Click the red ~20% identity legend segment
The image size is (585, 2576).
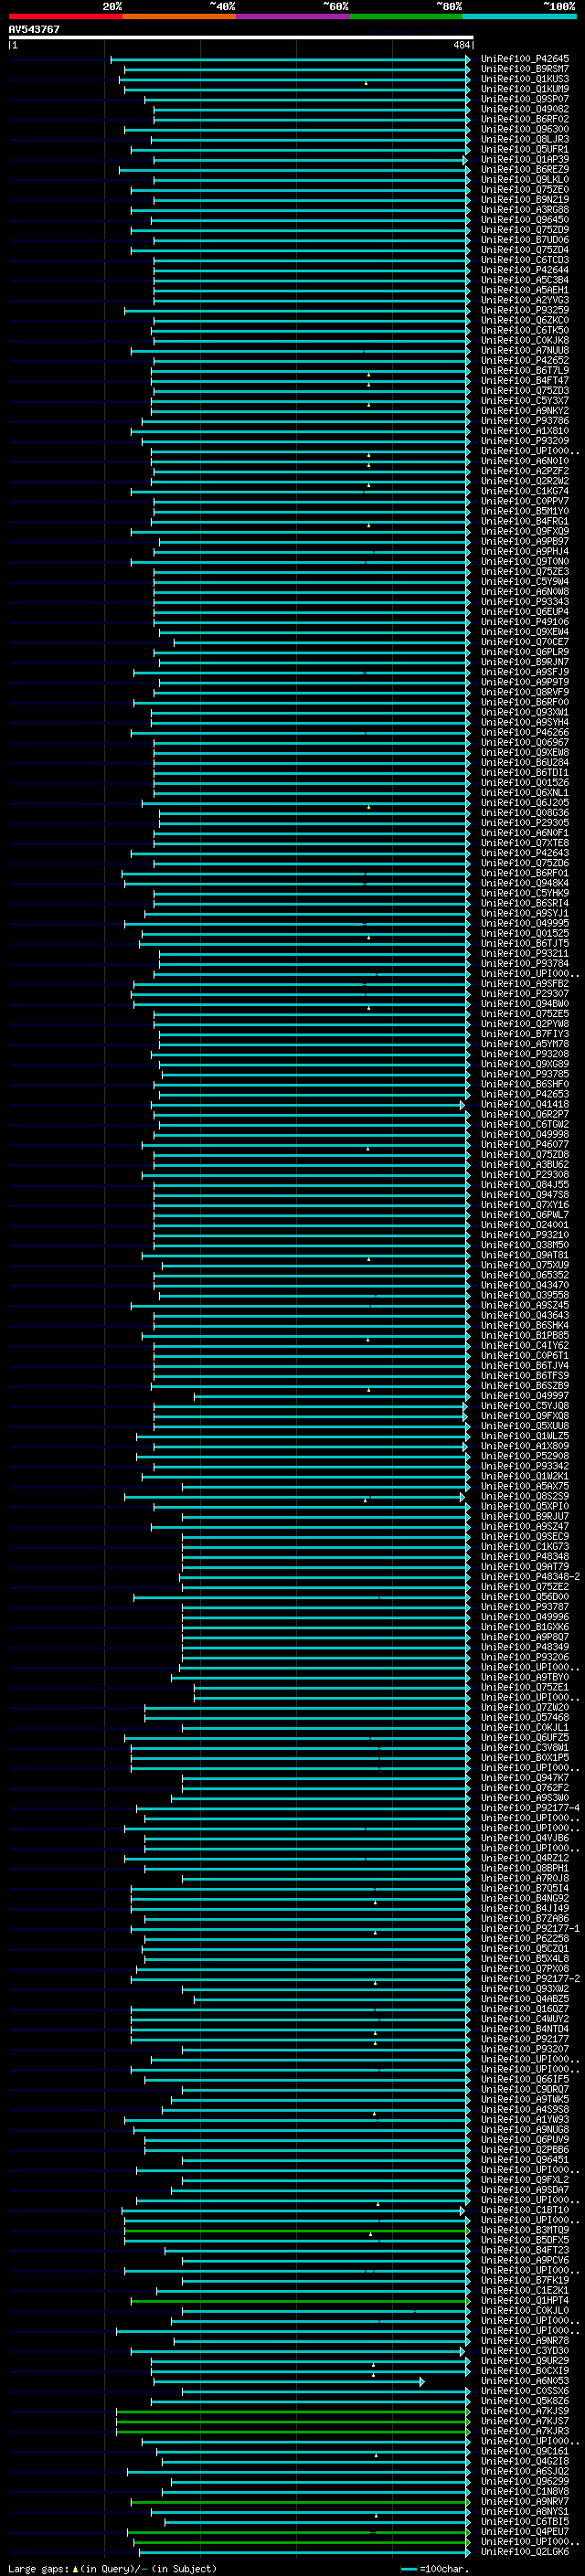[65, 16]
